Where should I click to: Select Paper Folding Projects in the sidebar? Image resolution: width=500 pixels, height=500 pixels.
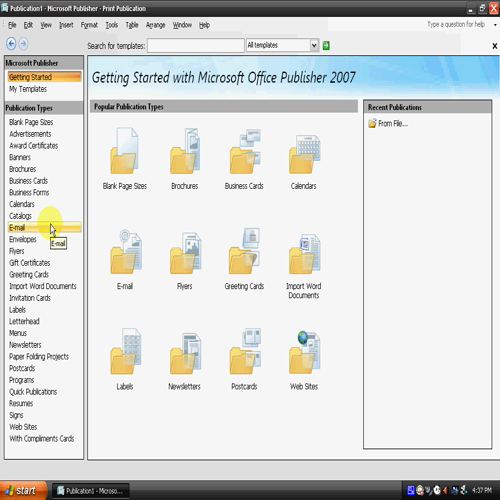(x=39, y=357)
